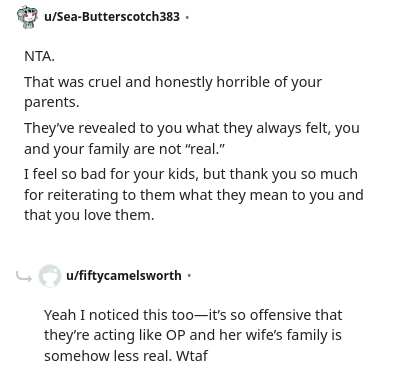The image size is (400, 392).
Task: Open the u/fiftycamelsworth username link
Action: pos(124,276)
